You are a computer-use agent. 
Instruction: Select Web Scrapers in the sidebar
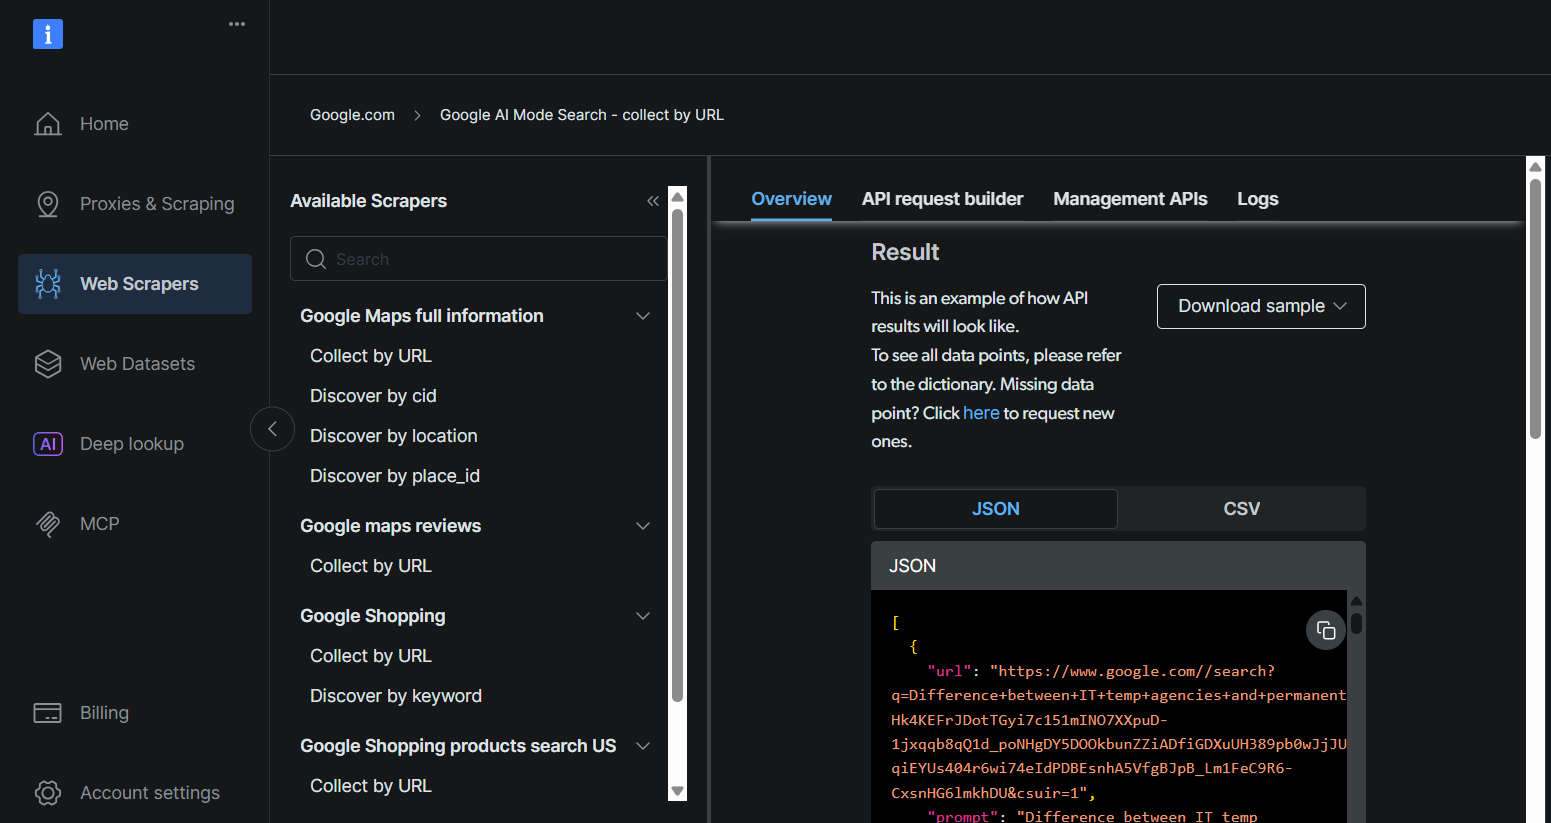(x=135, y=283)
